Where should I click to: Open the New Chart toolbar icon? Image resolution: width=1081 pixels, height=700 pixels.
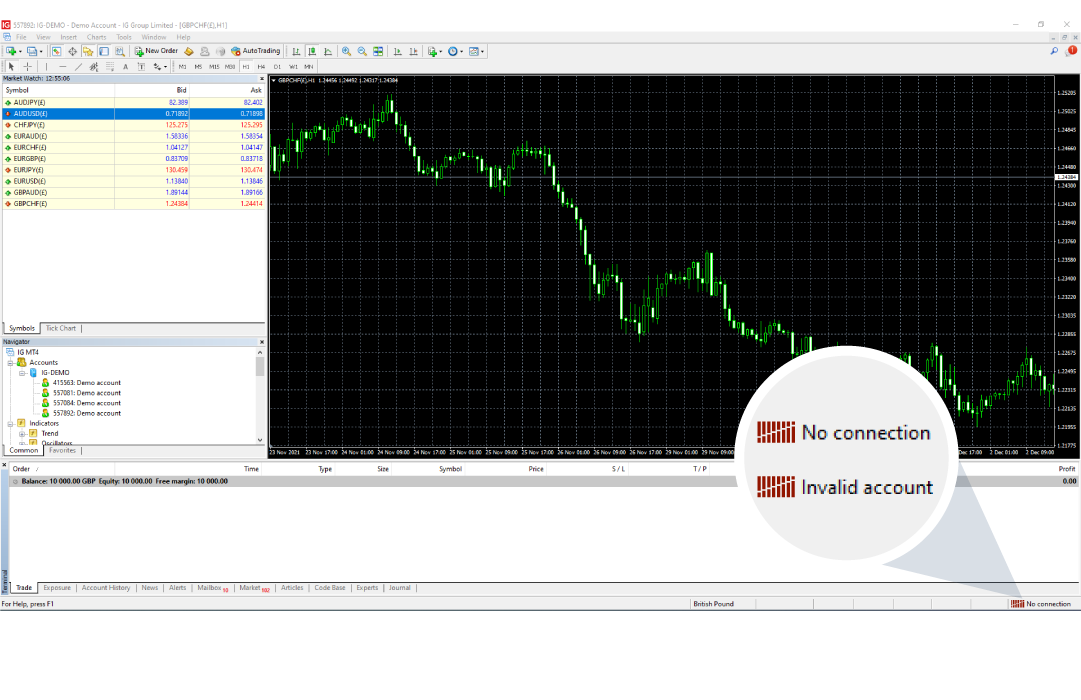tap(11, 51)
